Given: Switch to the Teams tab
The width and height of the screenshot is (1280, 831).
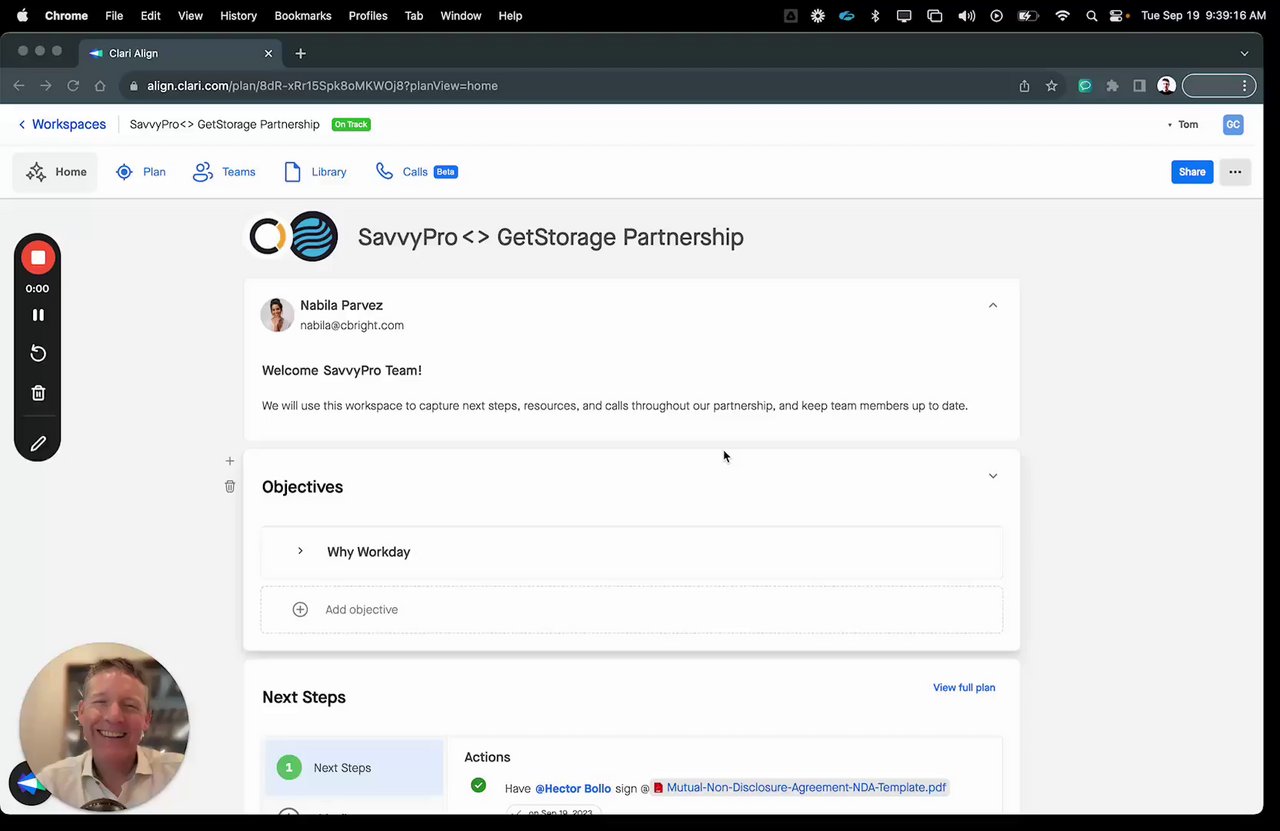Looking at the screenshot, I should pos(224,172).
